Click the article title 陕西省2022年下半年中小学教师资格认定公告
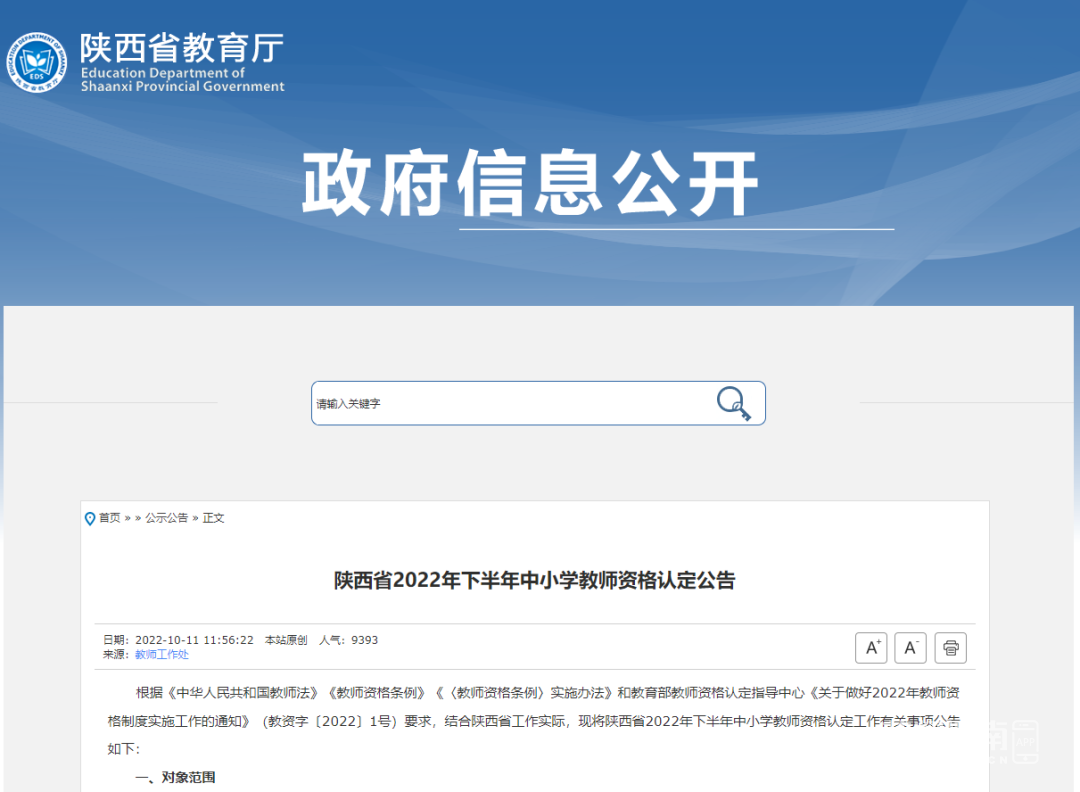1080x792 pixels. click(x=535, y=581)
